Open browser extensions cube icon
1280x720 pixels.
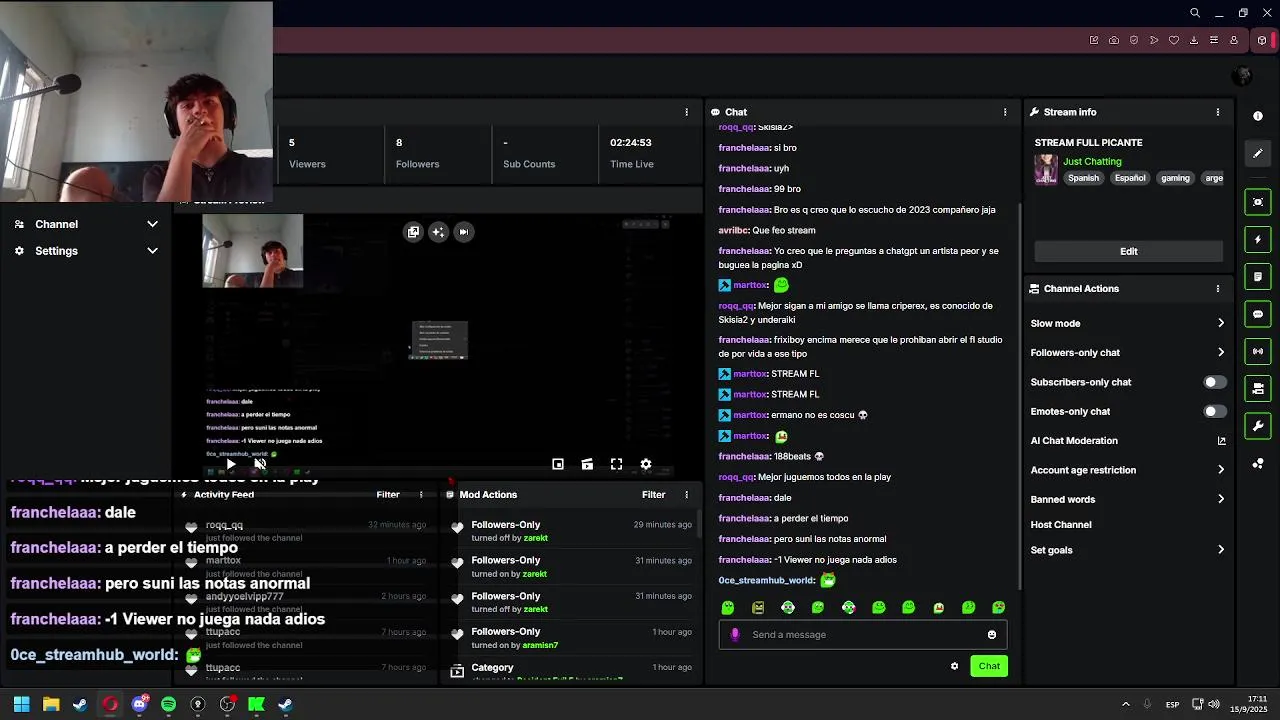click(1262, 40)
